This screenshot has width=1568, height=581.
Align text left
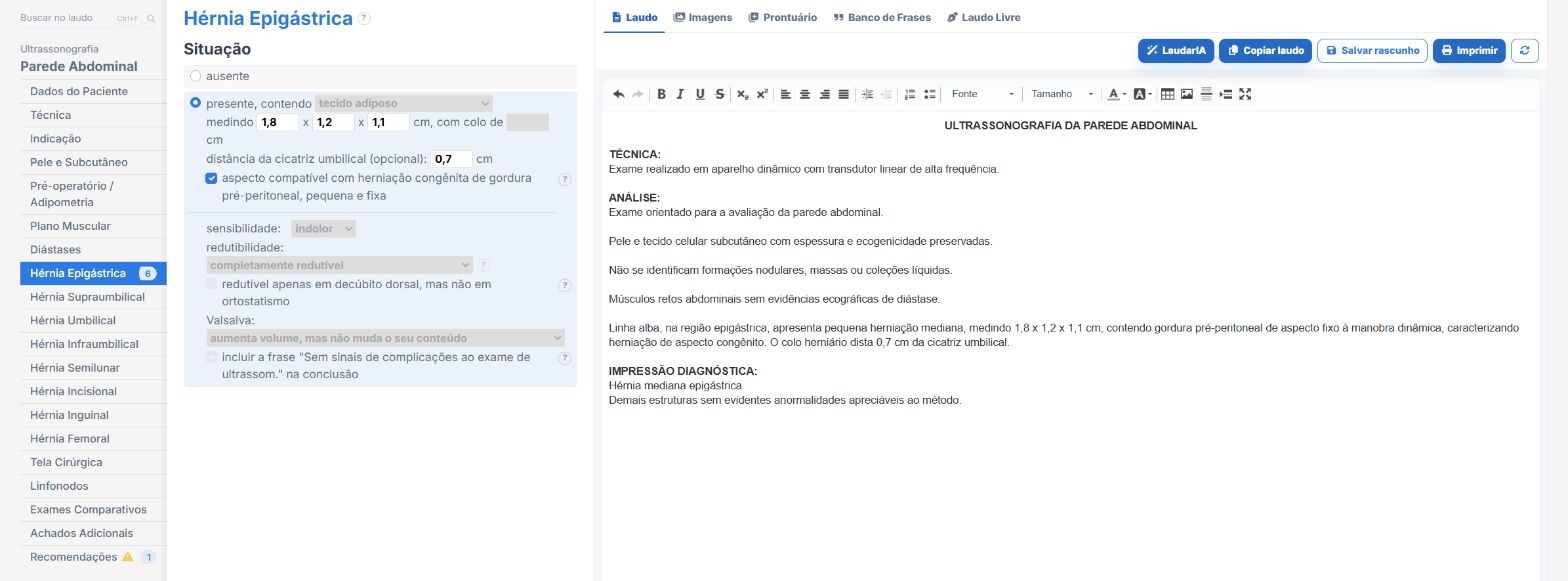[785, 94]
